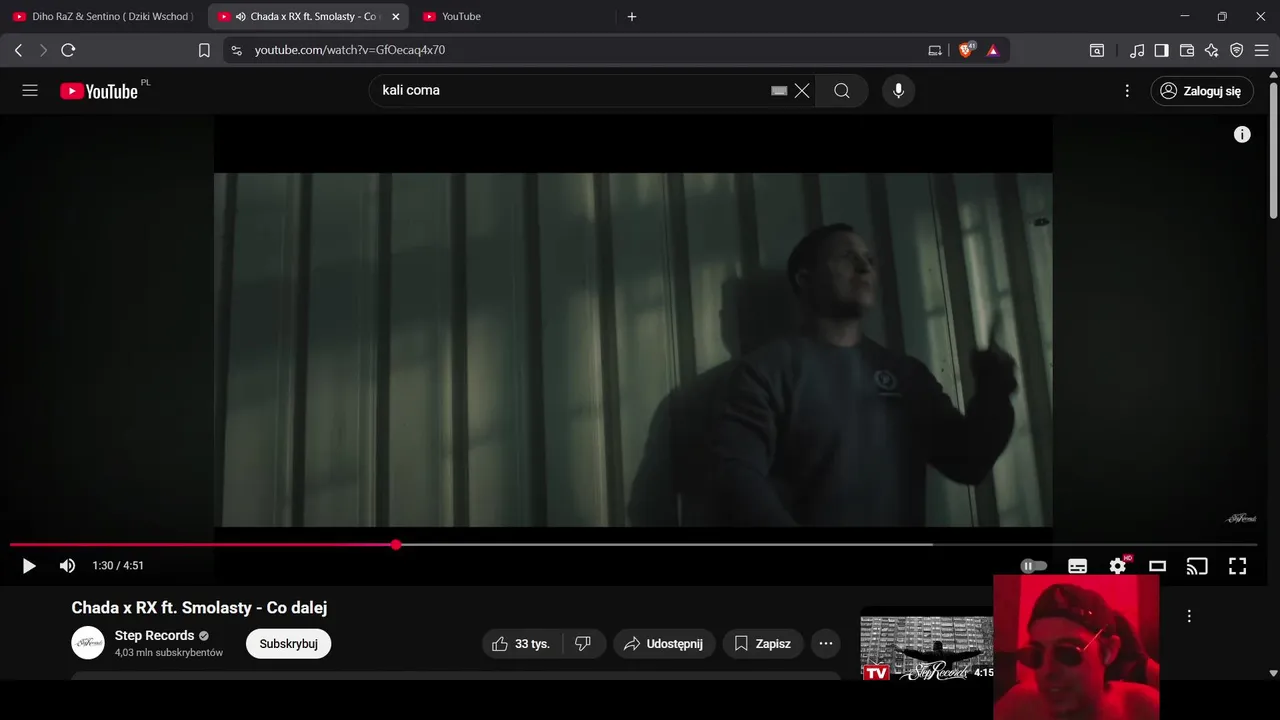Open the Step Records channel name link
This screenshot has height=720, width=1280.
tap(154, 636)
